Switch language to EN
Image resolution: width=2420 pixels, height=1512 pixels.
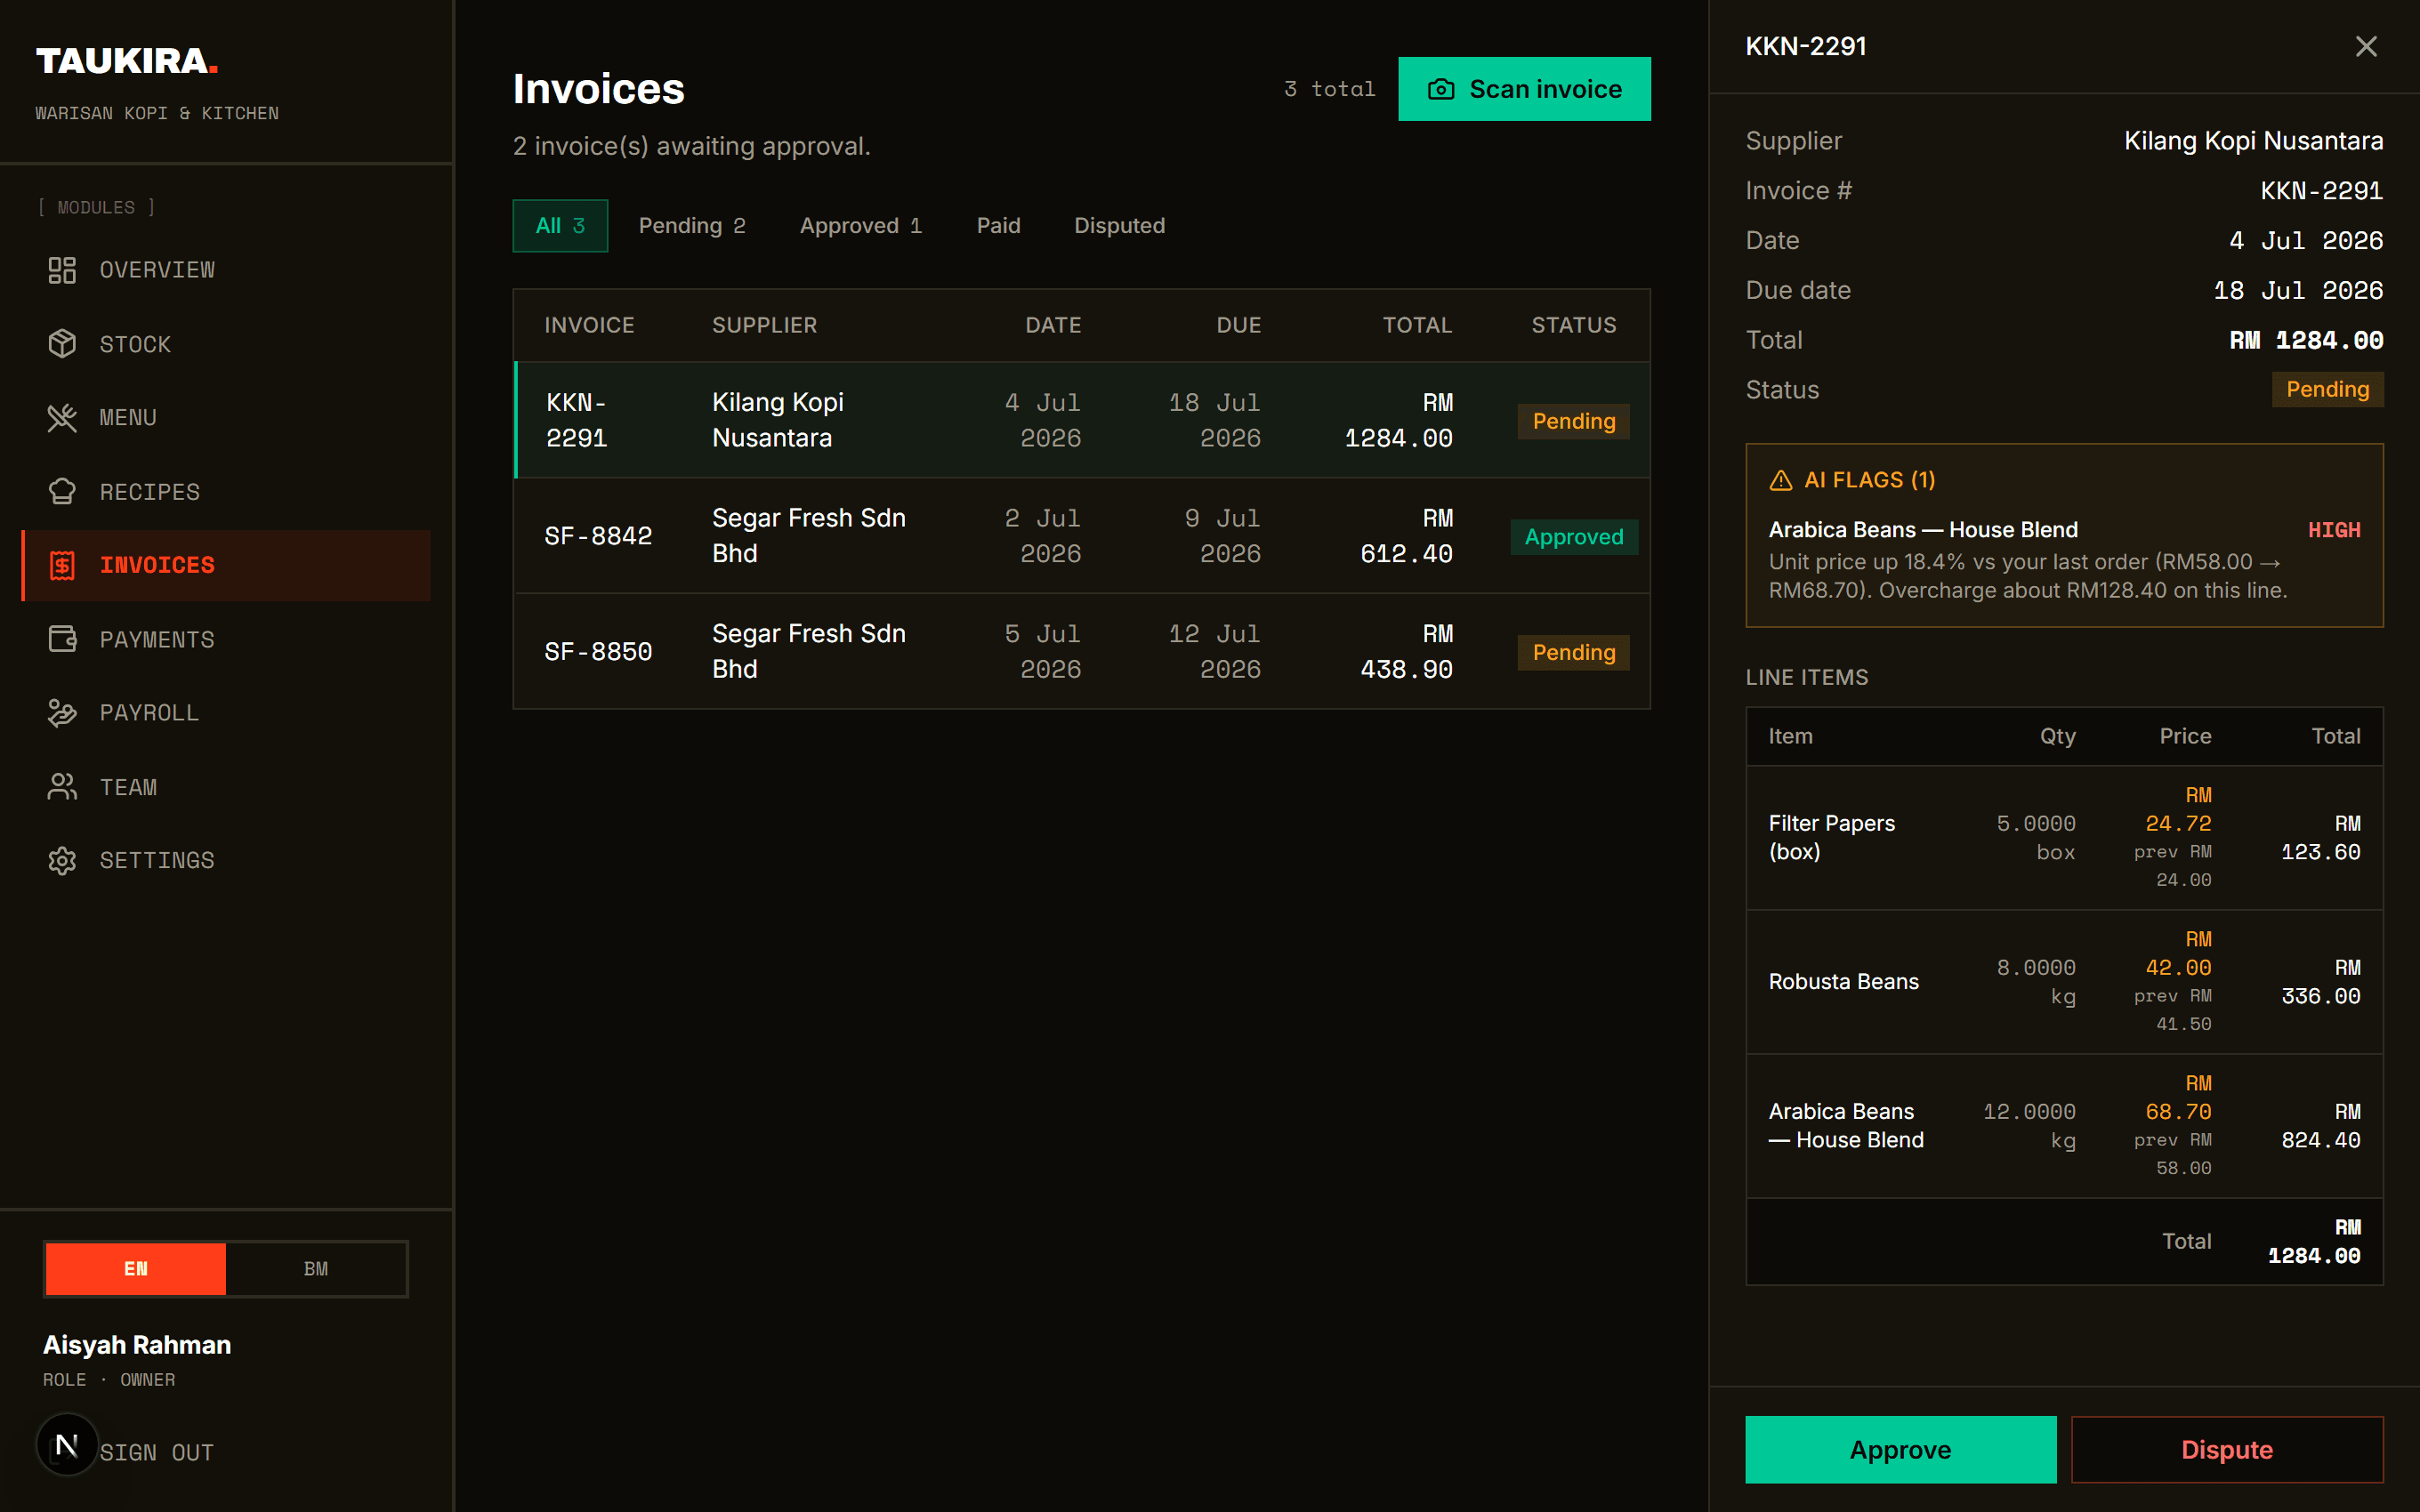[136, 1269]
